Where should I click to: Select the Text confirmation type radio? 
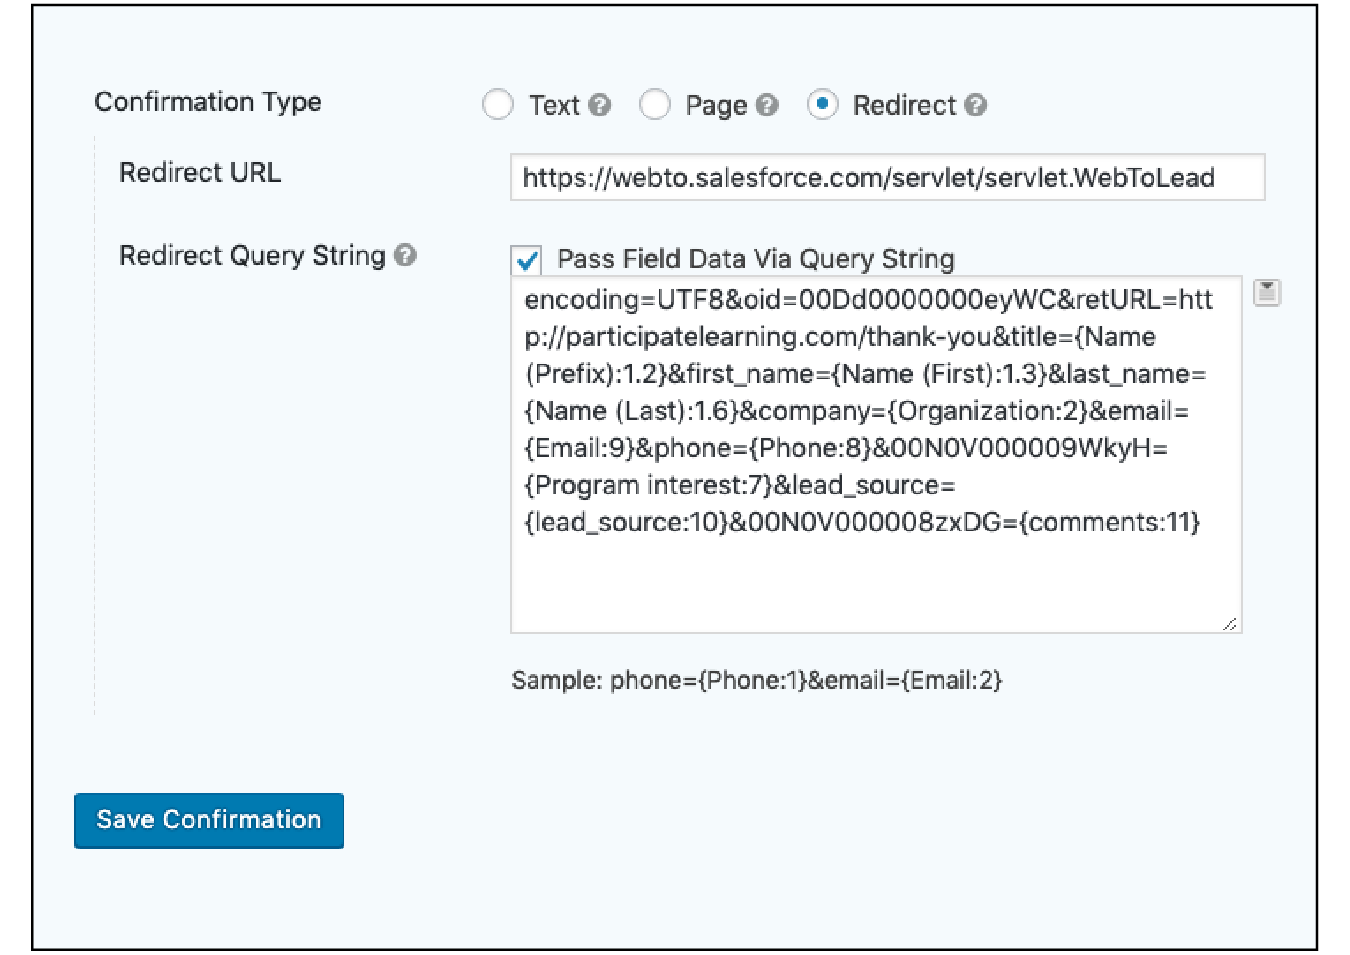pyautogui.click(x=498, y=105)
